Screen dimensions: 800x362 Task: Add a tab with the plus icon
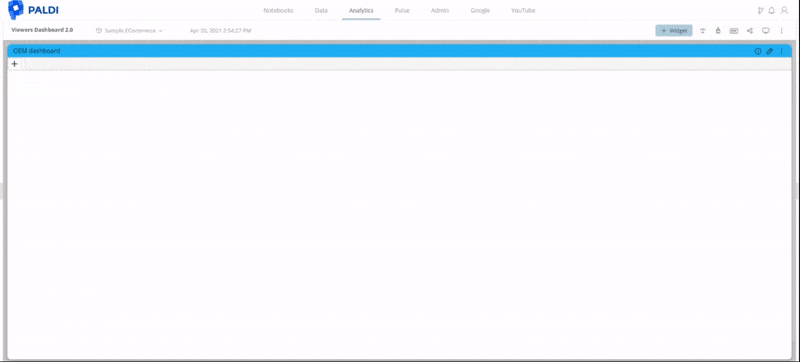click(14, 64)
